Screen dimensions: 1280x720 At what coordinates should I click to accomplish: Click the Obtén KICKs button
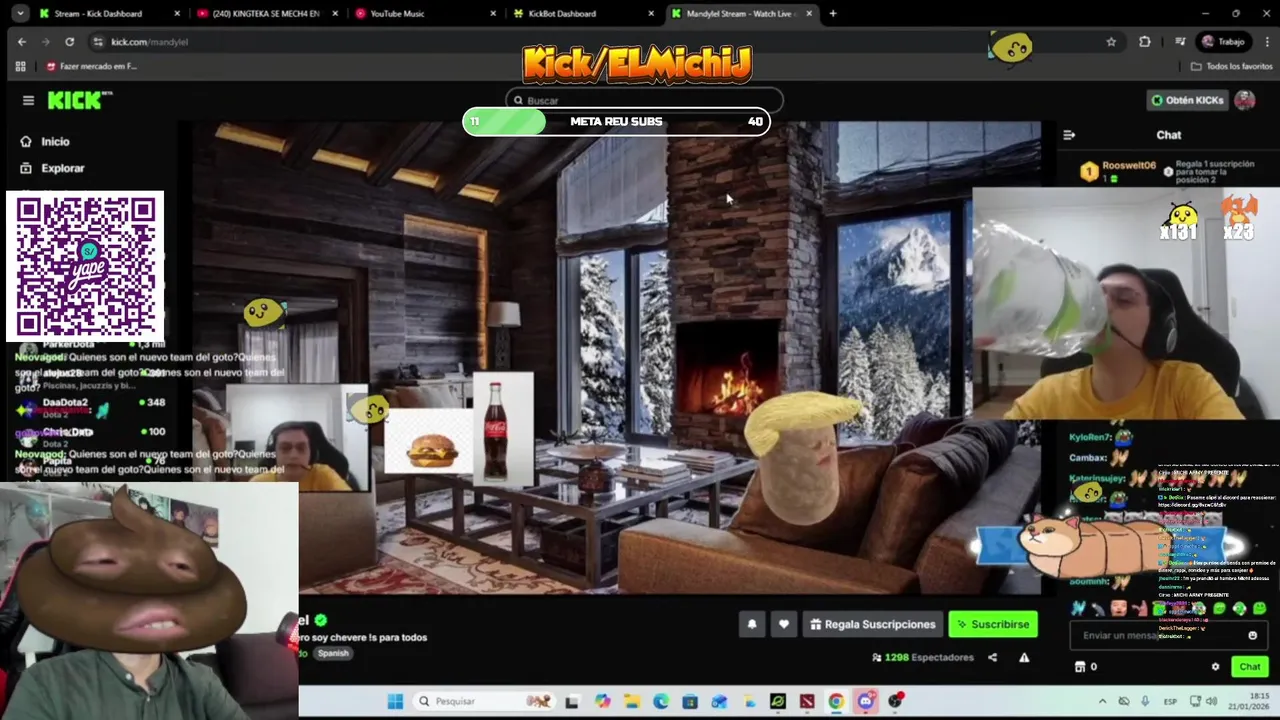pyautogui.click(x=1187, y=100)
